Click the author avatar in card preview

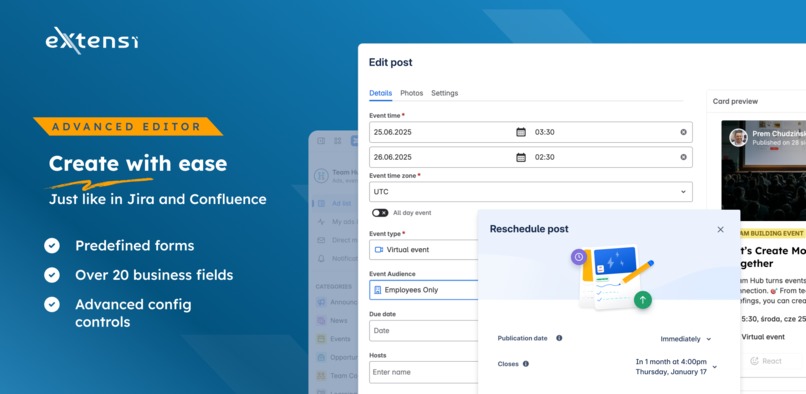pyautogui.click(x=738, y=137)
